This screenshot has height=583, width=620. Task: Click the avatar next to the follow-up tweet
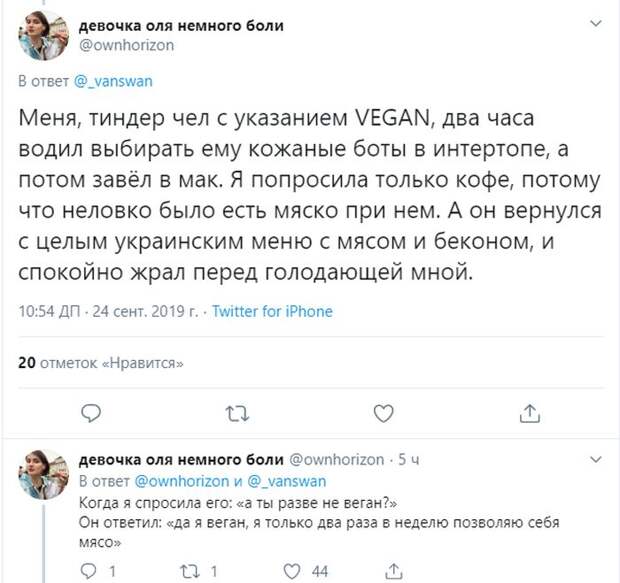pyautogui.click(x=42, y=476)
